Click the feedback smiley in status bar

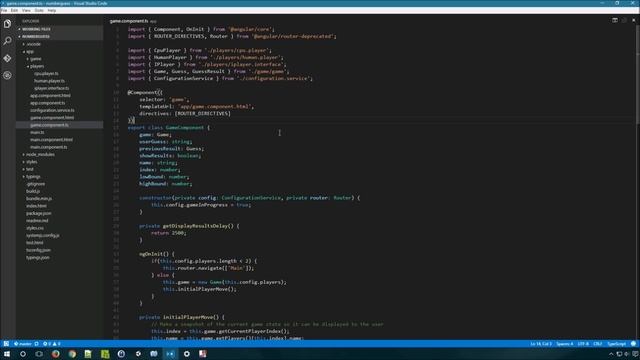pos(633,344)
